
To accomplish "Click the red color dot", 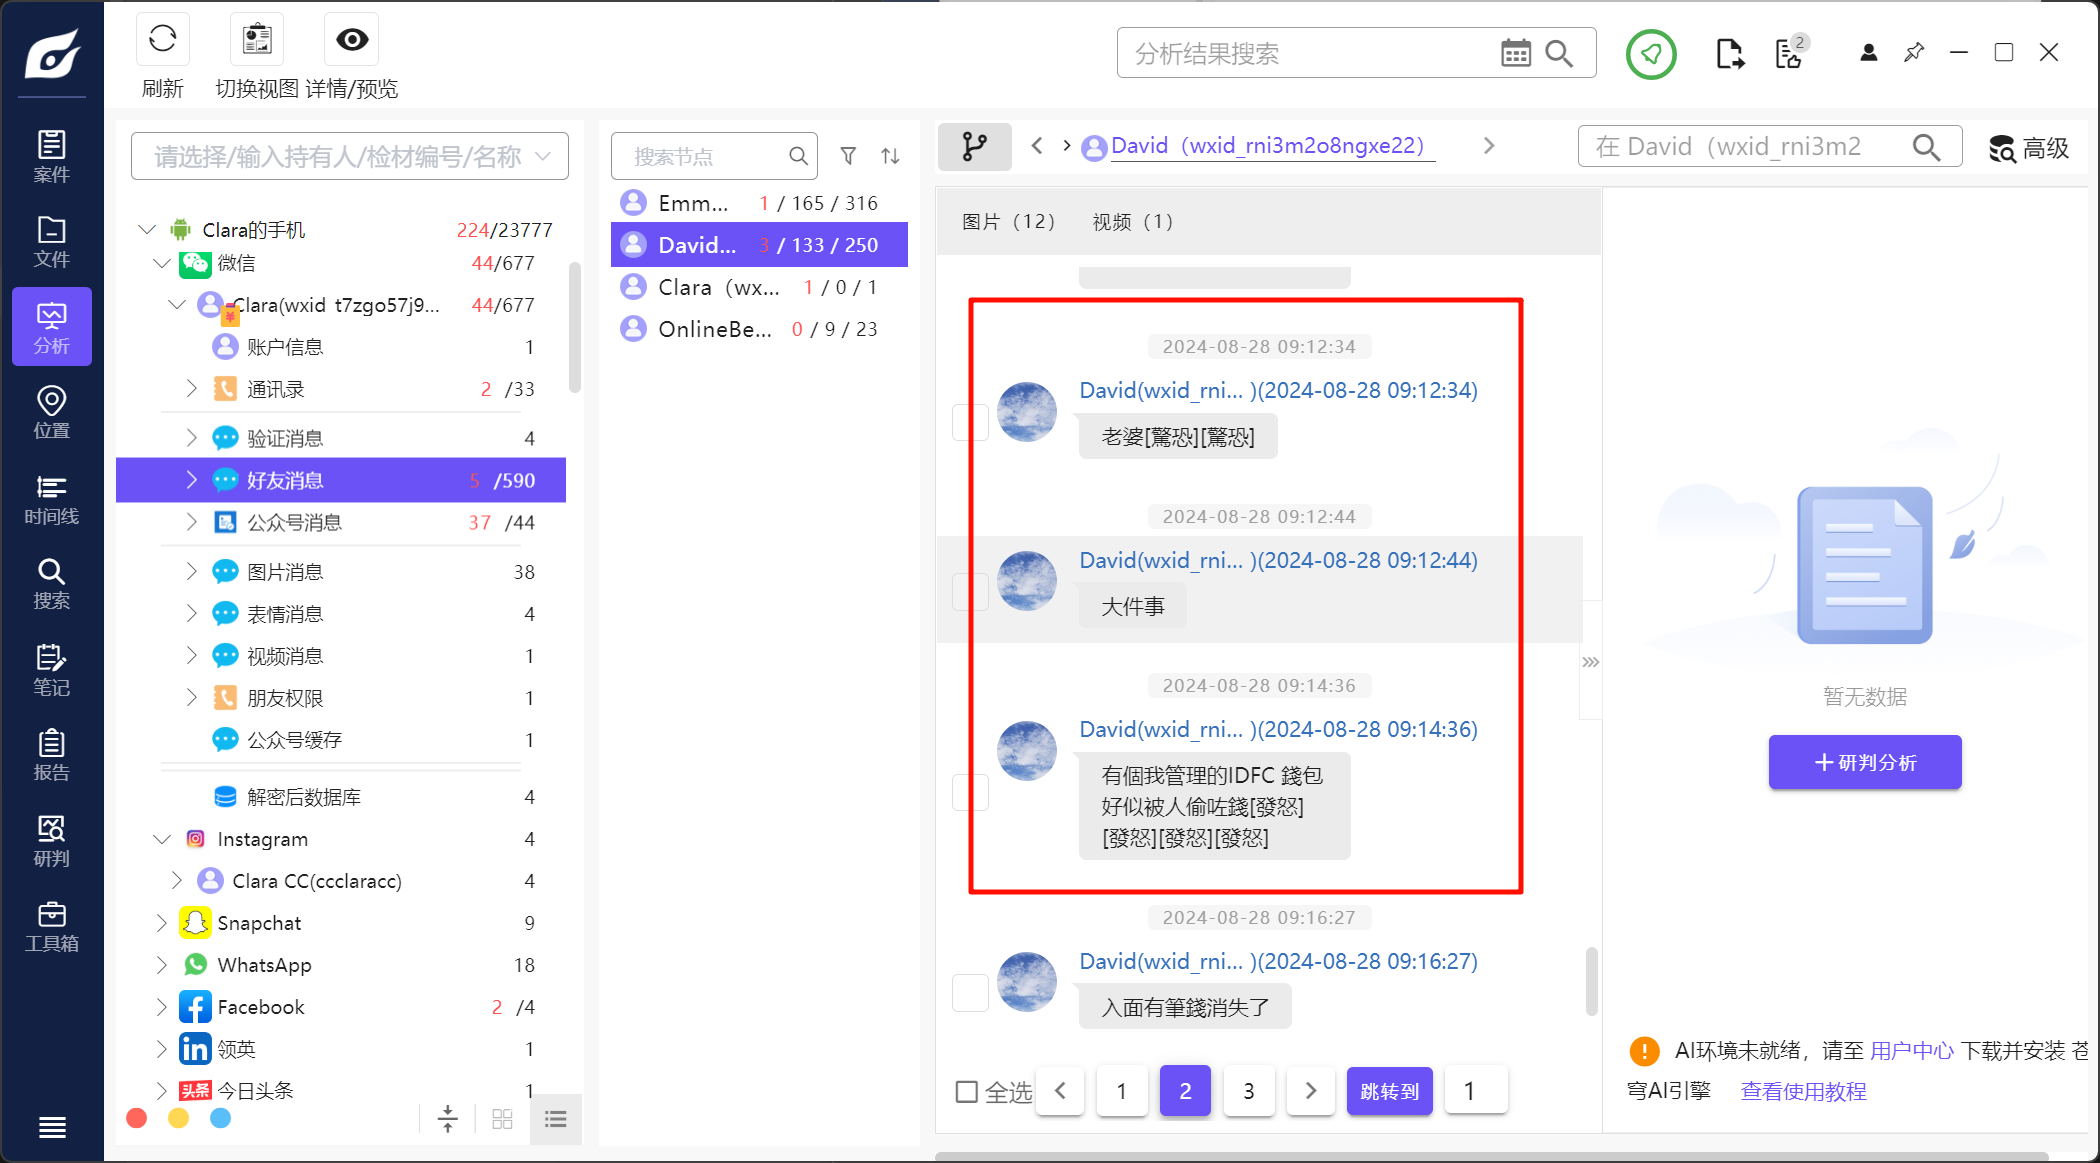I will pyautogui.click(x=137, y=1118).
